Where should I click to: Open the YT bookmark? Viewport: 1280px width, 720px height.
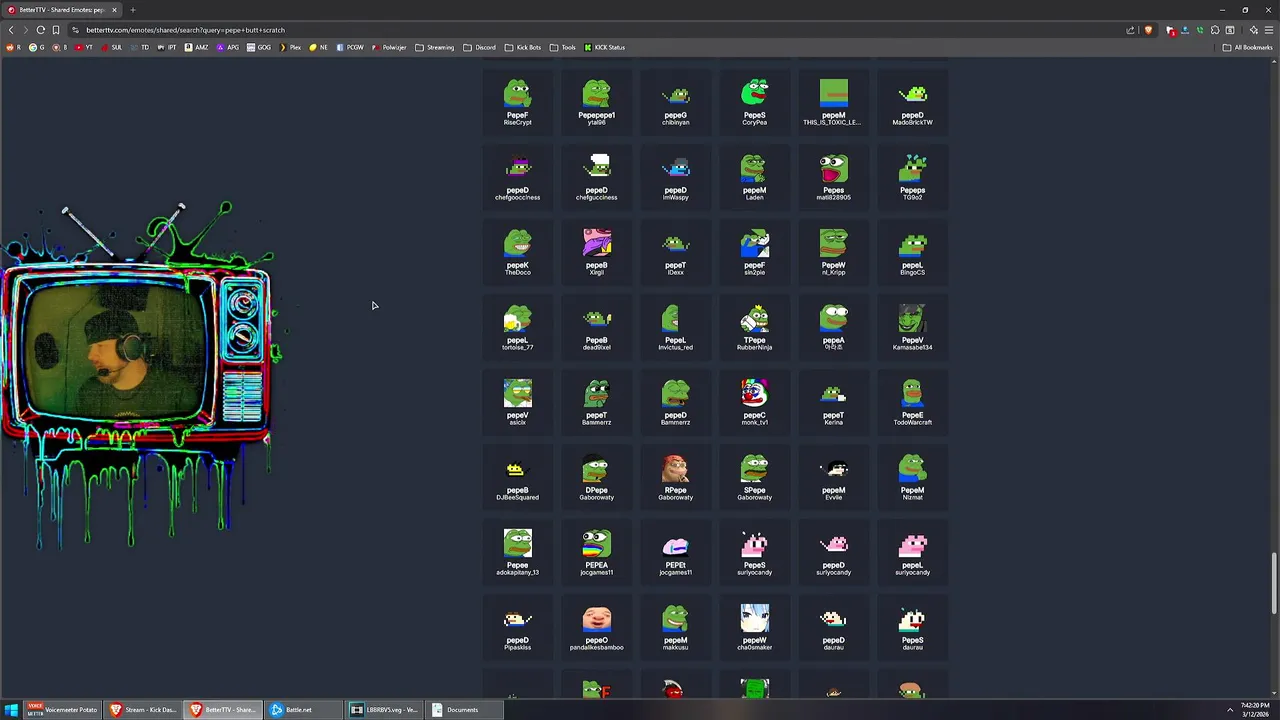coord(84,47)
